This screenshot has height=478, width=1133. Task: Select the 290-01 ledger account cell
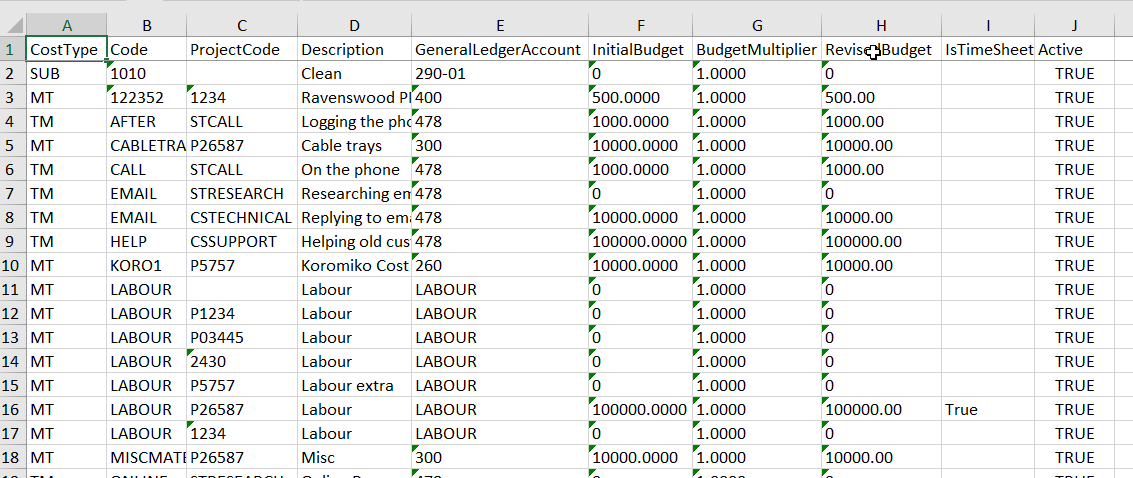click(499, 73)
